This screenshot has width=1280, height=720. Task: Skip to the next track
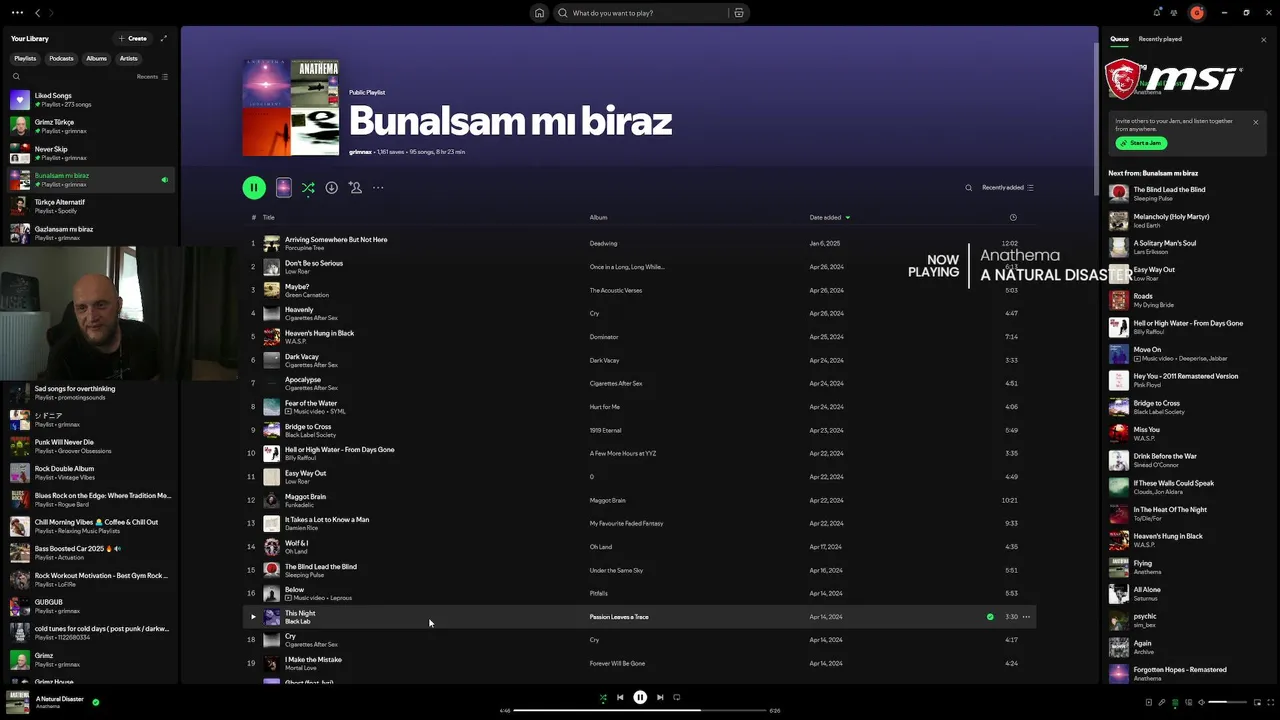tap(660, 698)
